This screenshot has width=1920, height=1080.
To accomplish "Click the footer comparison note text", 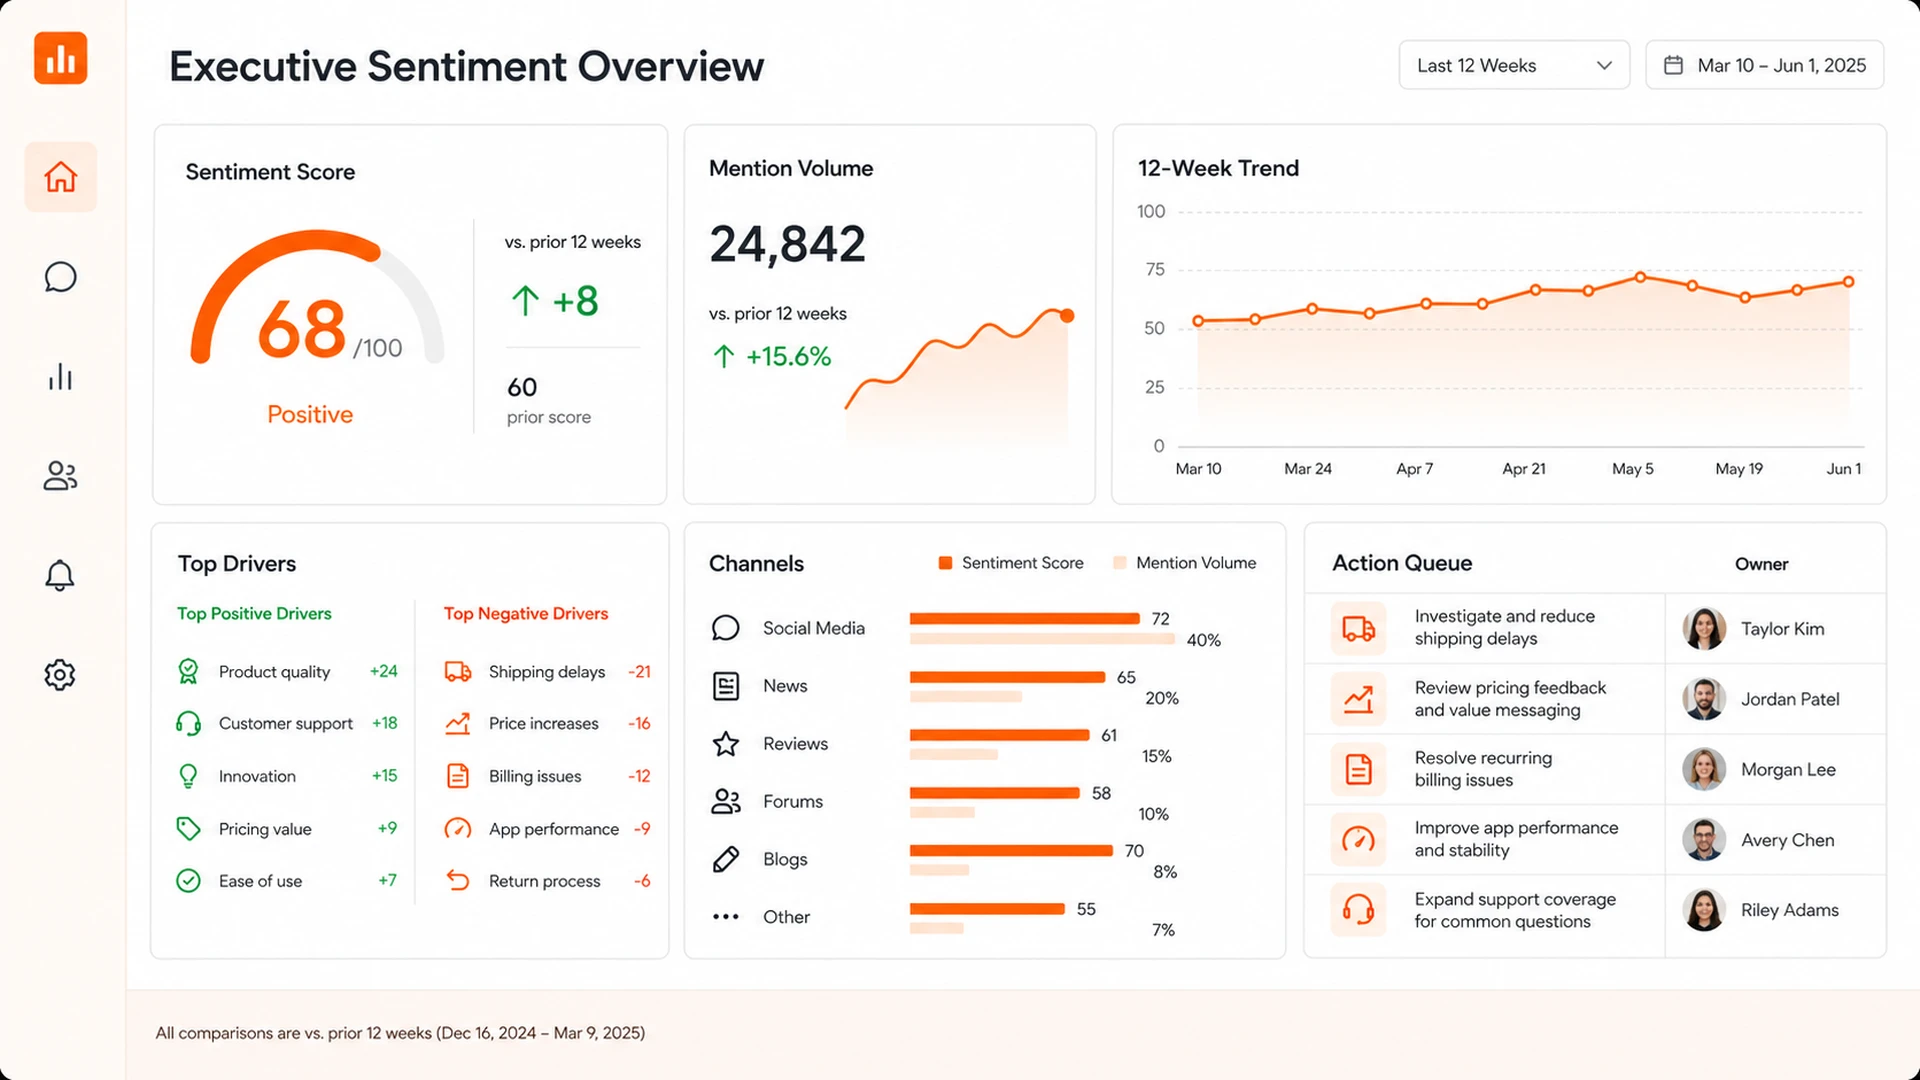I will click(x=400, y=1033).
